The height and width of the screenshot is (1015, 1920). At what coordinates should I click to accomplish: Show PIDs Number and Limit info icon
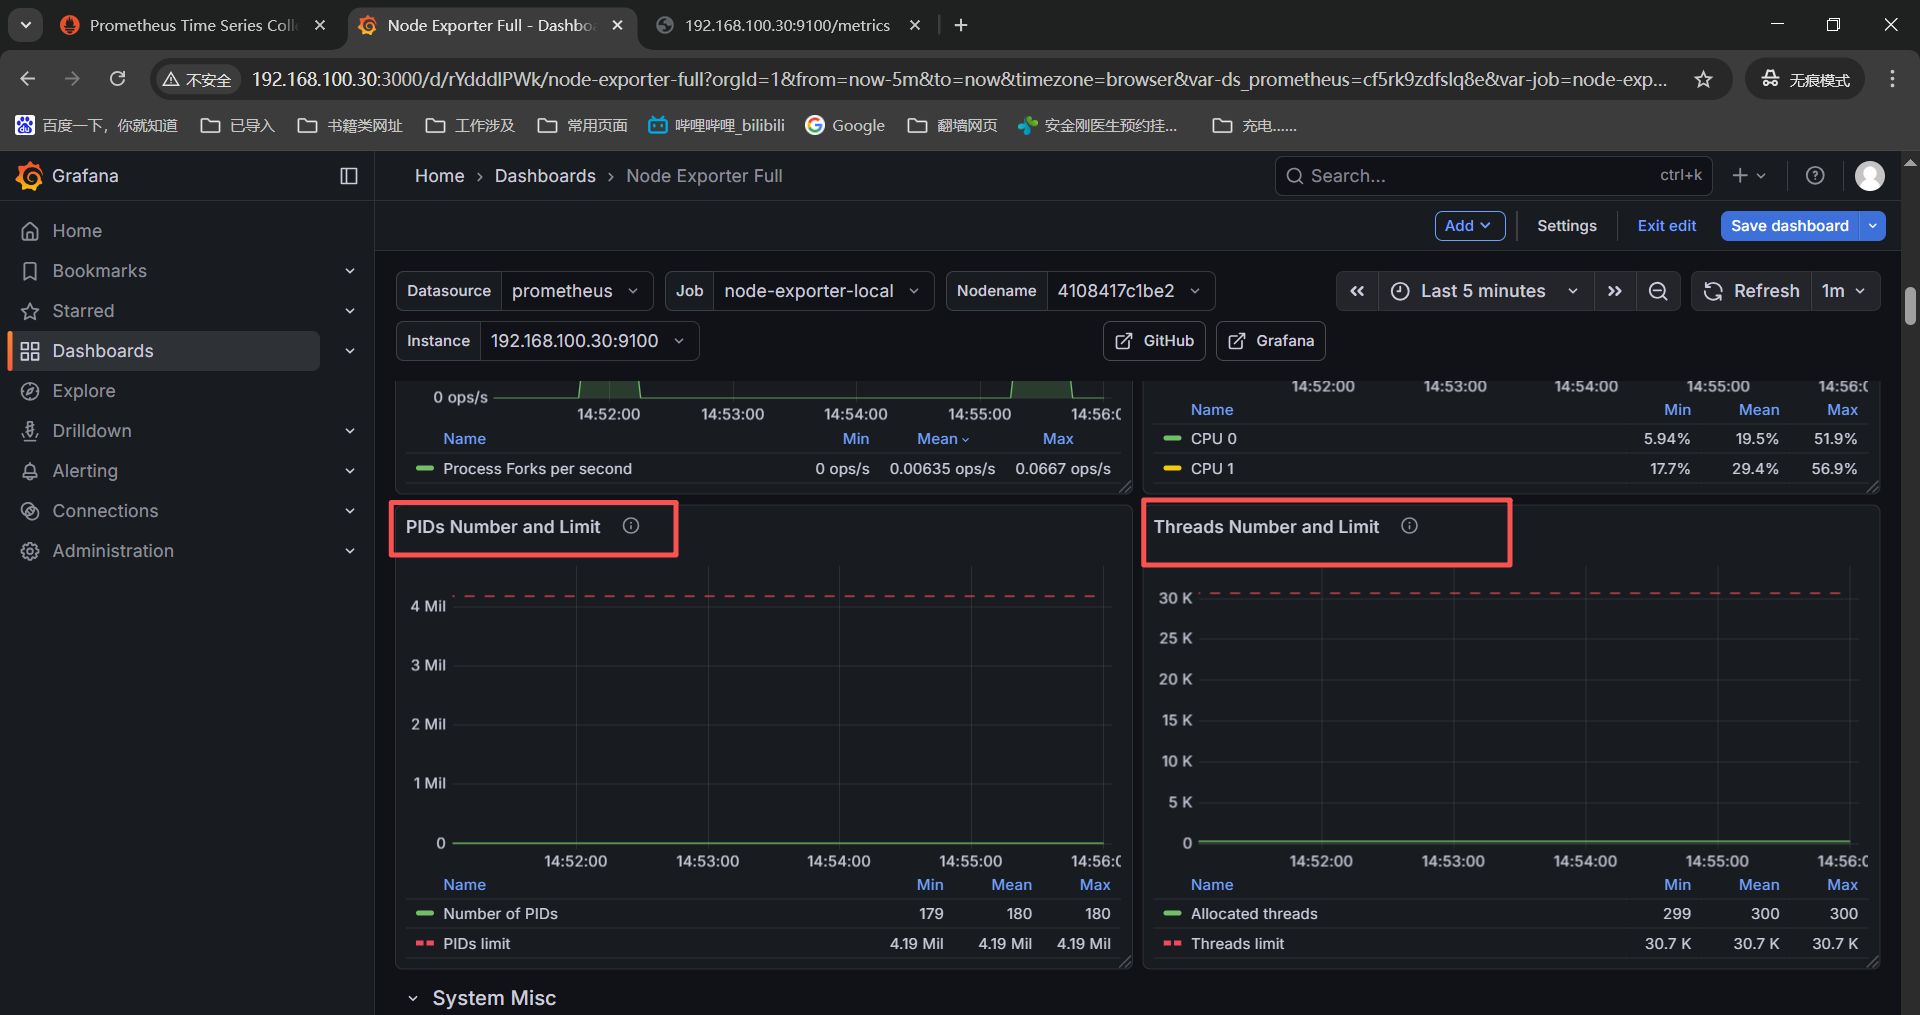point(631,526)
